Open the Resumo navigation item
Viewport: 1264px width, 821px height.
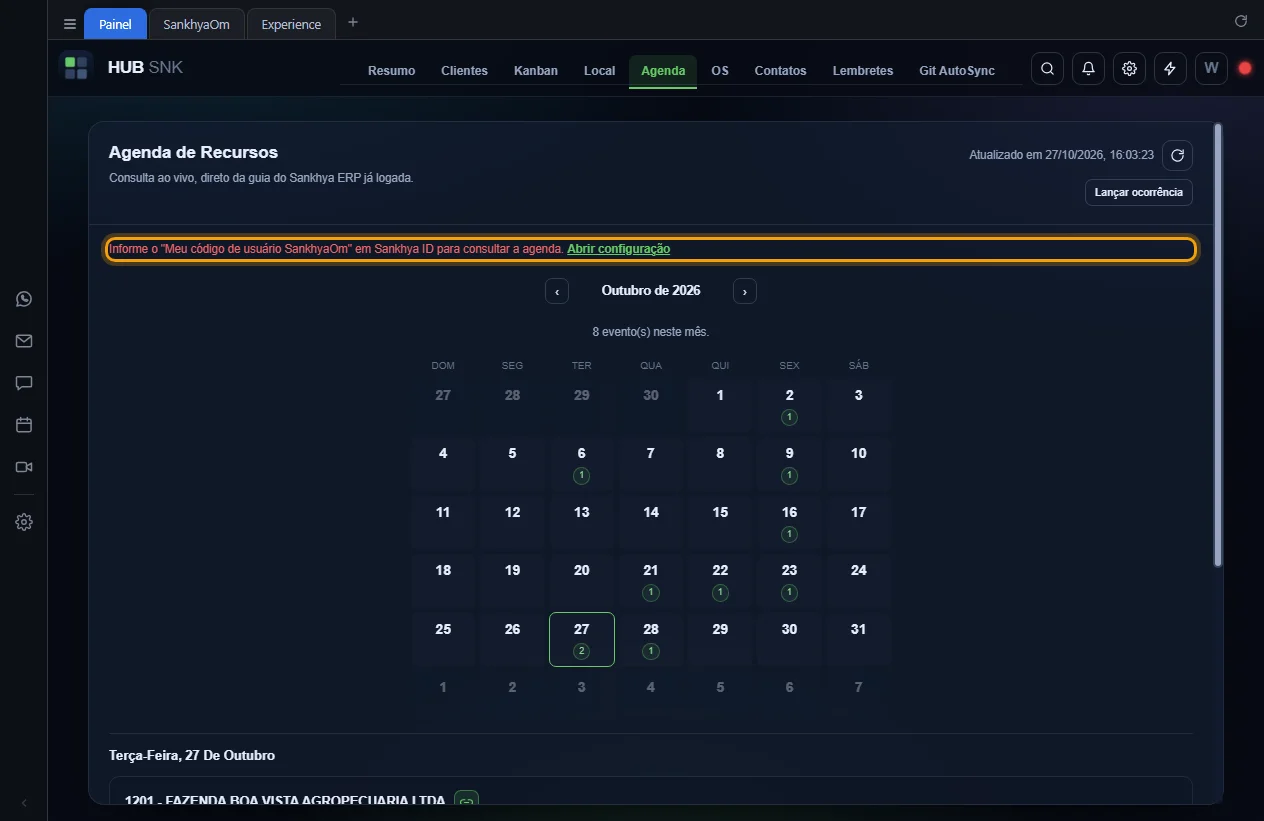click(391, 71)
